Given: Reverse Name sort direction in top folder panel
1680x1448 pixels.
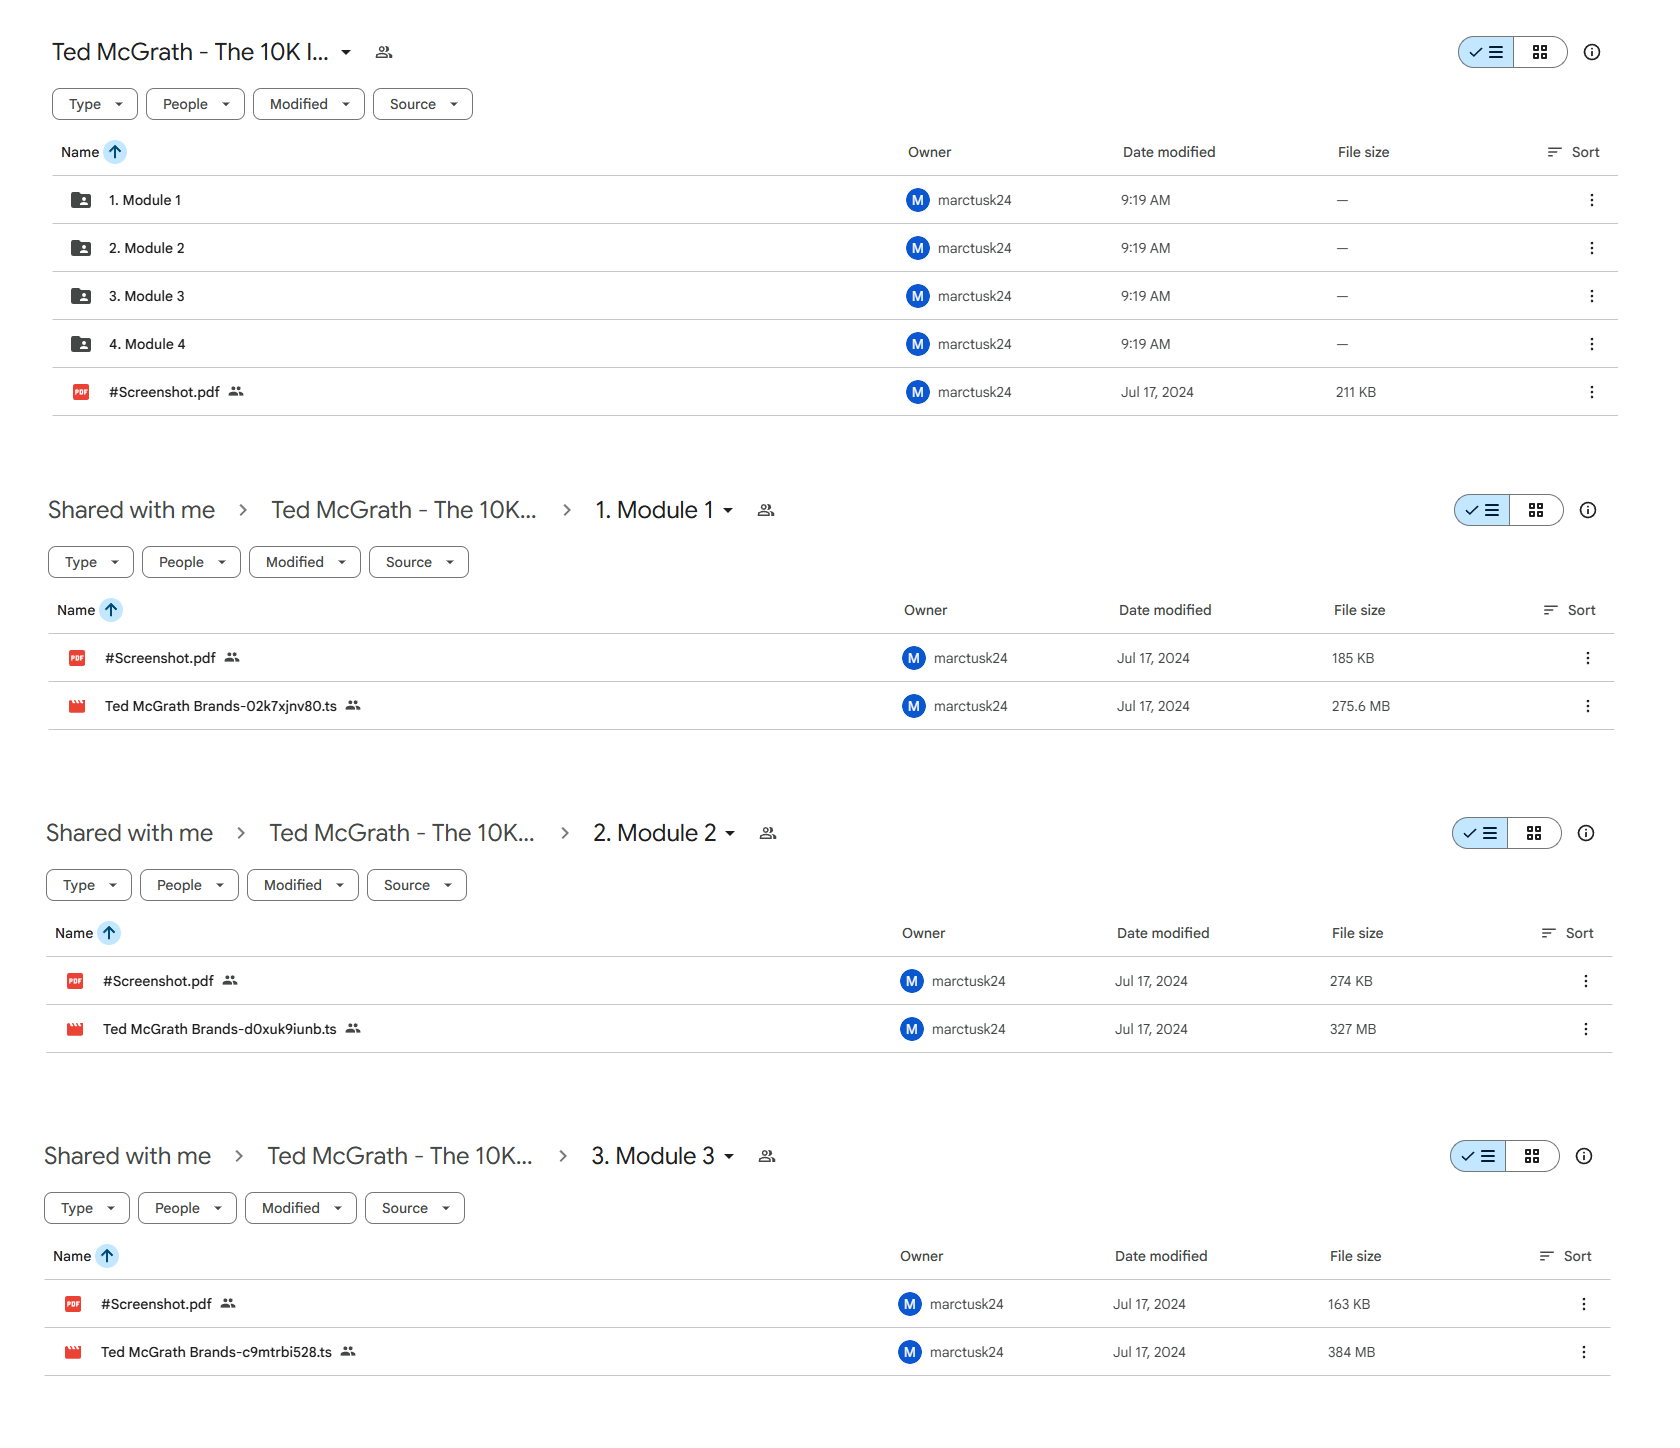Looking at the screenshot, I should point(115,152).
